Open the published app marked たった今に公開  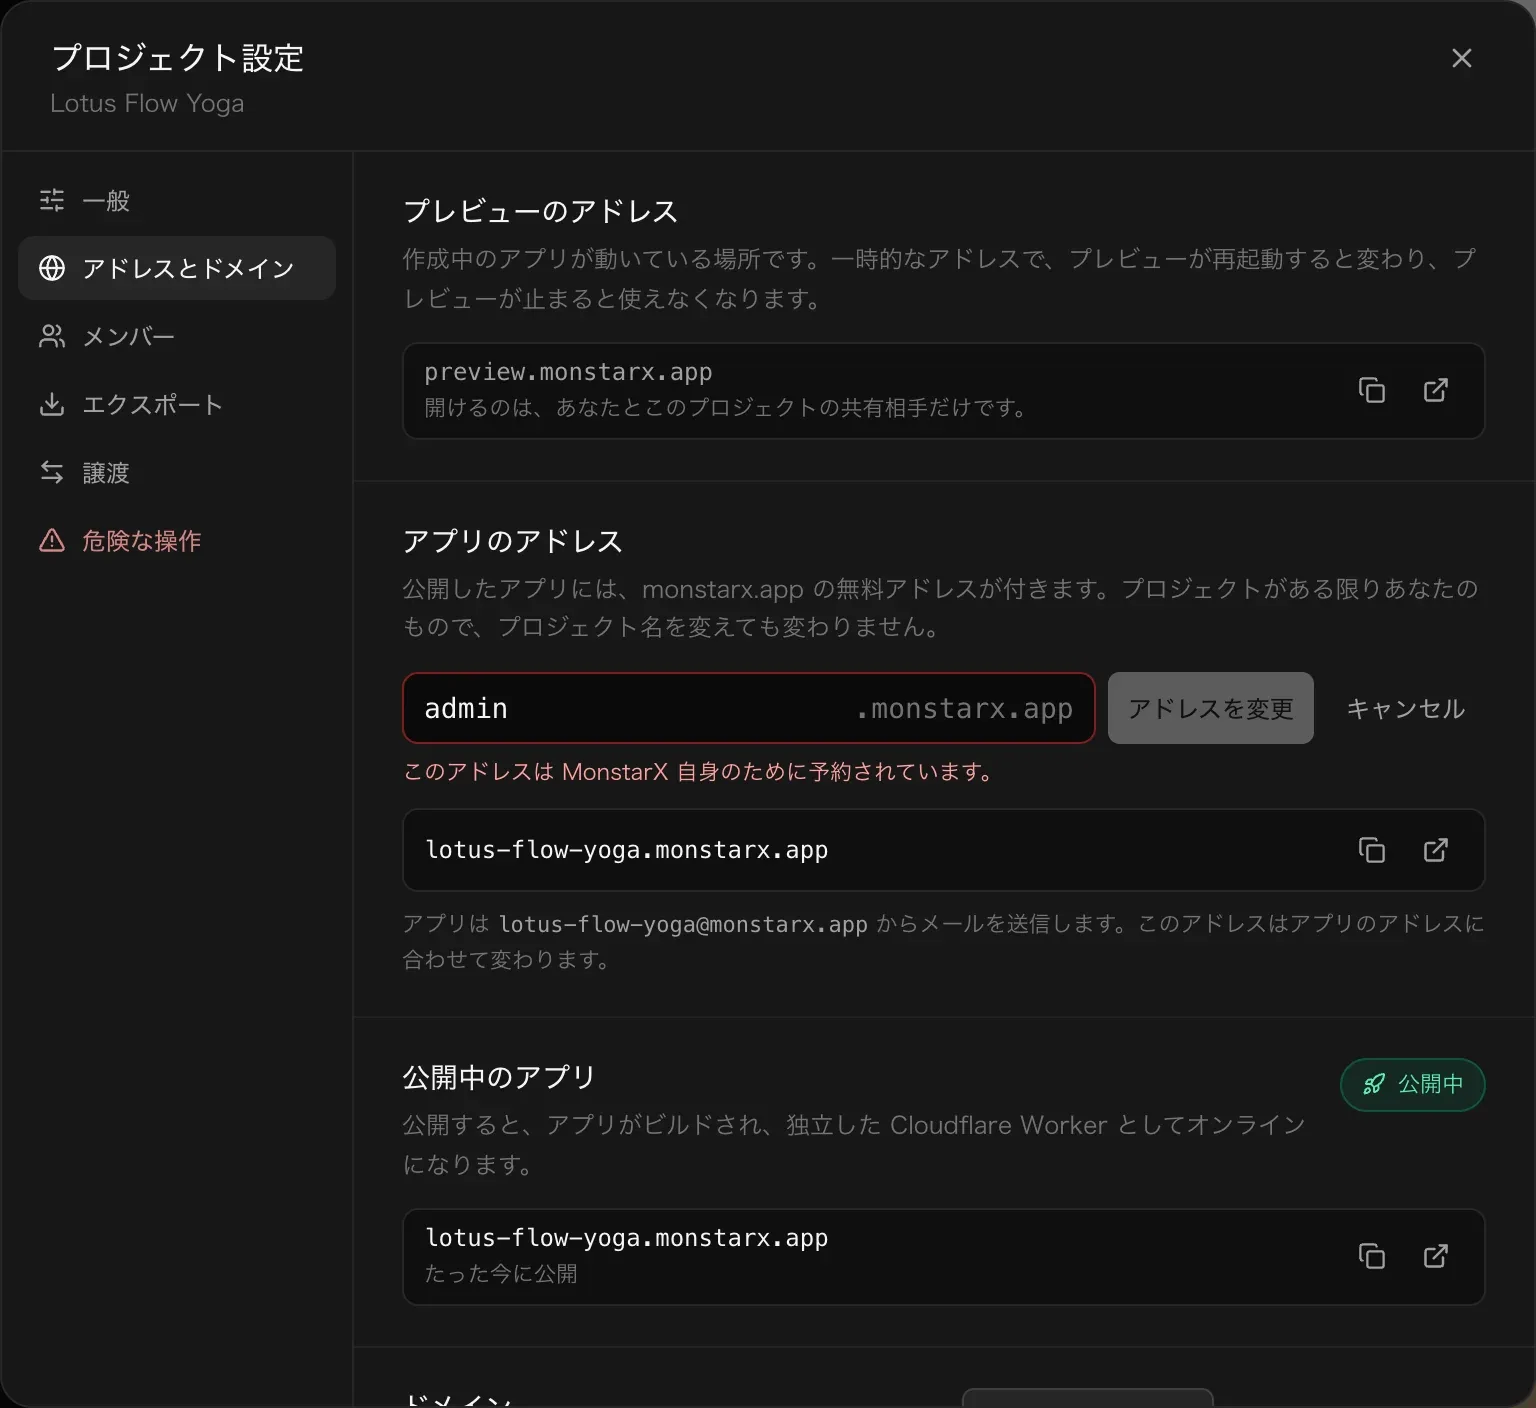tap(1435, 1256)
